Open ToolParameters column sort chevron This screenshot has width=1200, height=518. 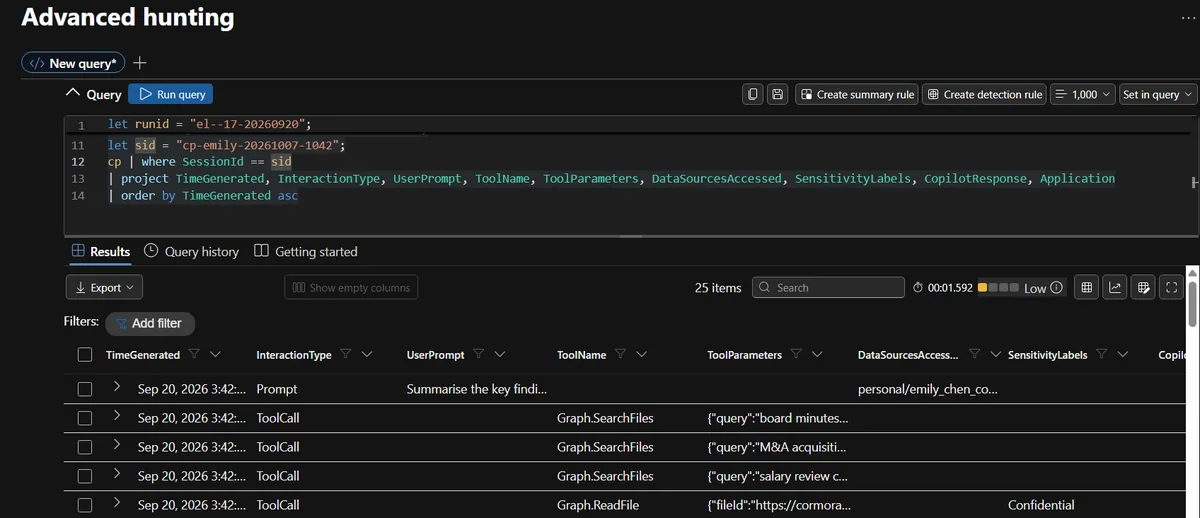[x=818, y=354]
